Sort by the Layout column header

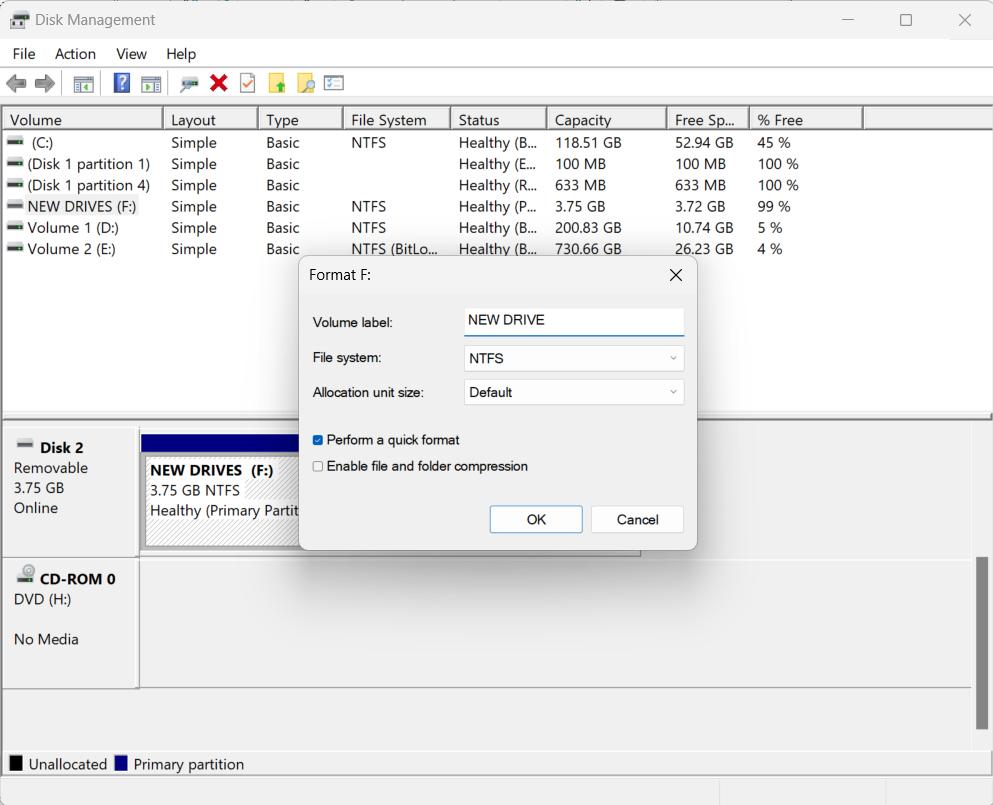211,120
